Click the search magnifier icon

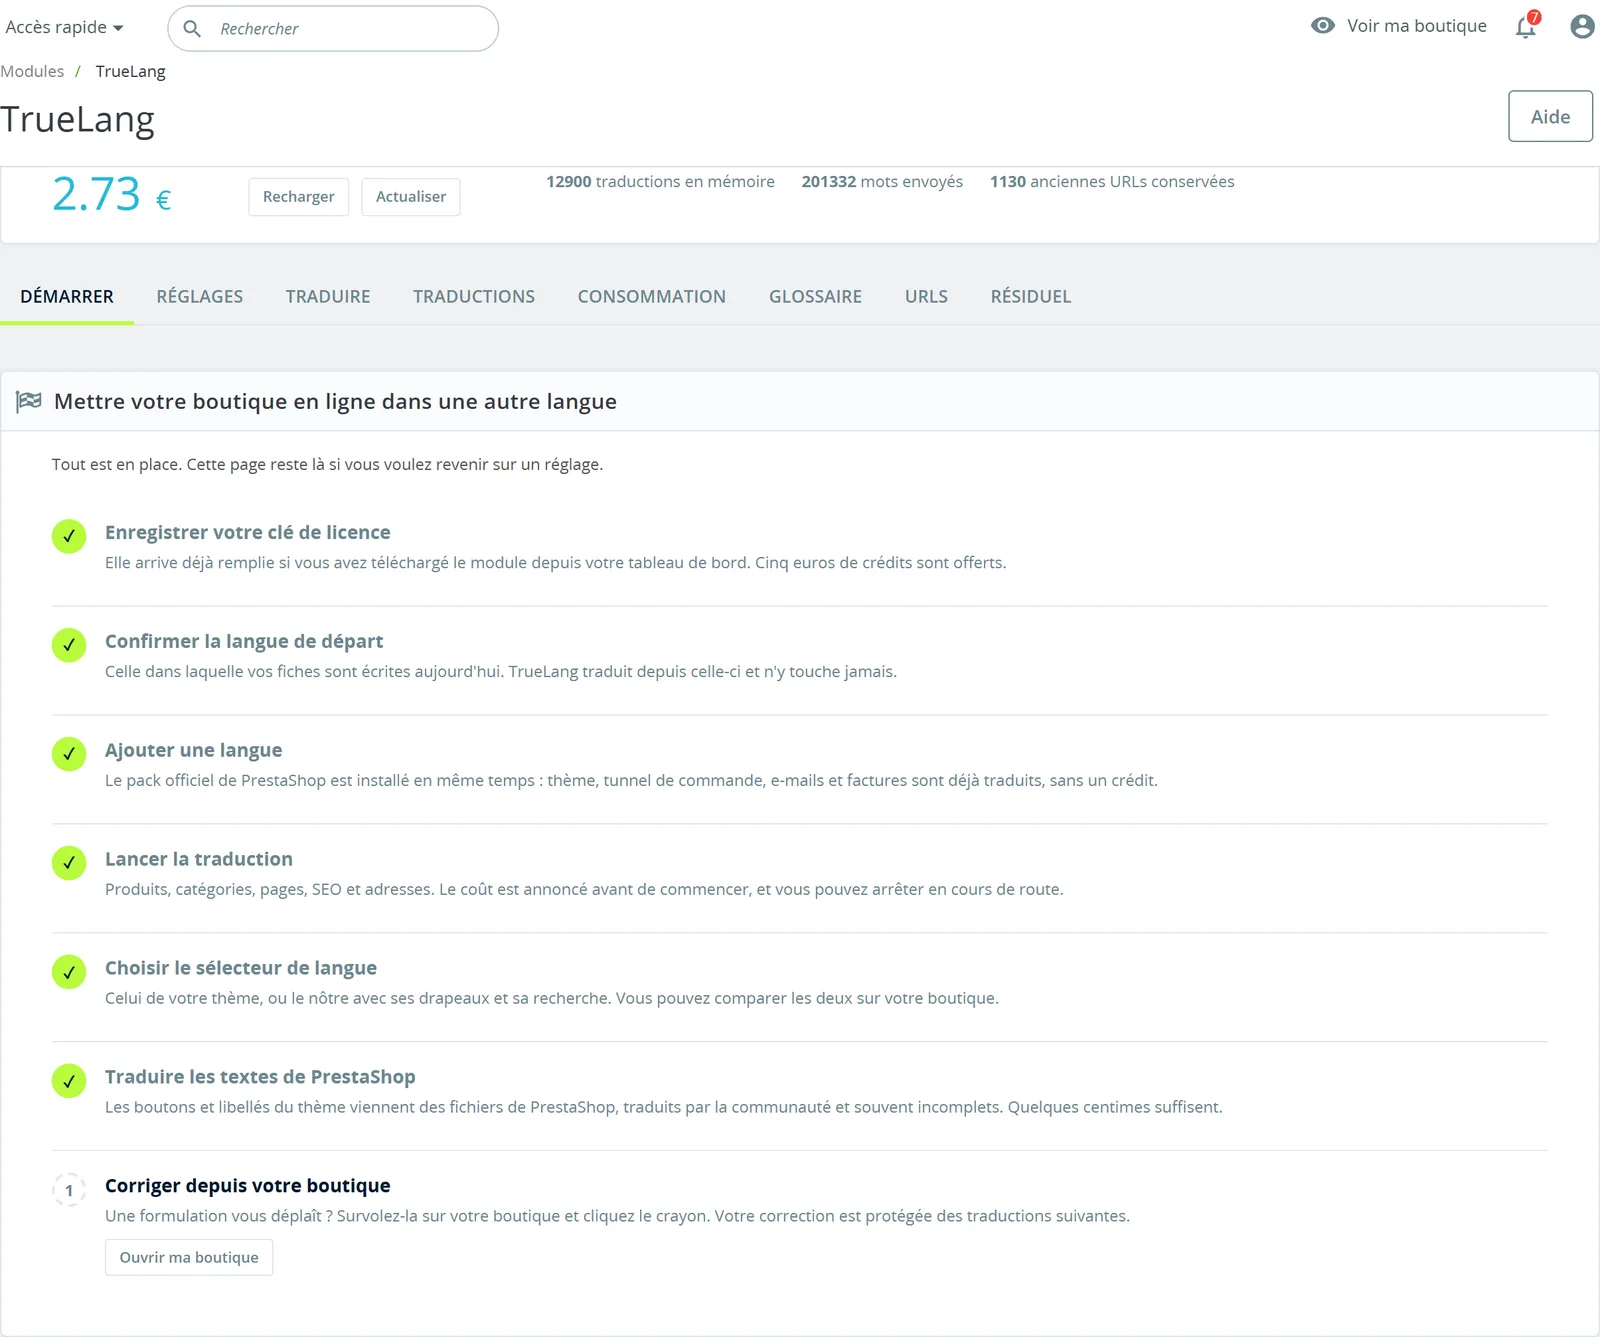coord(193,29)
